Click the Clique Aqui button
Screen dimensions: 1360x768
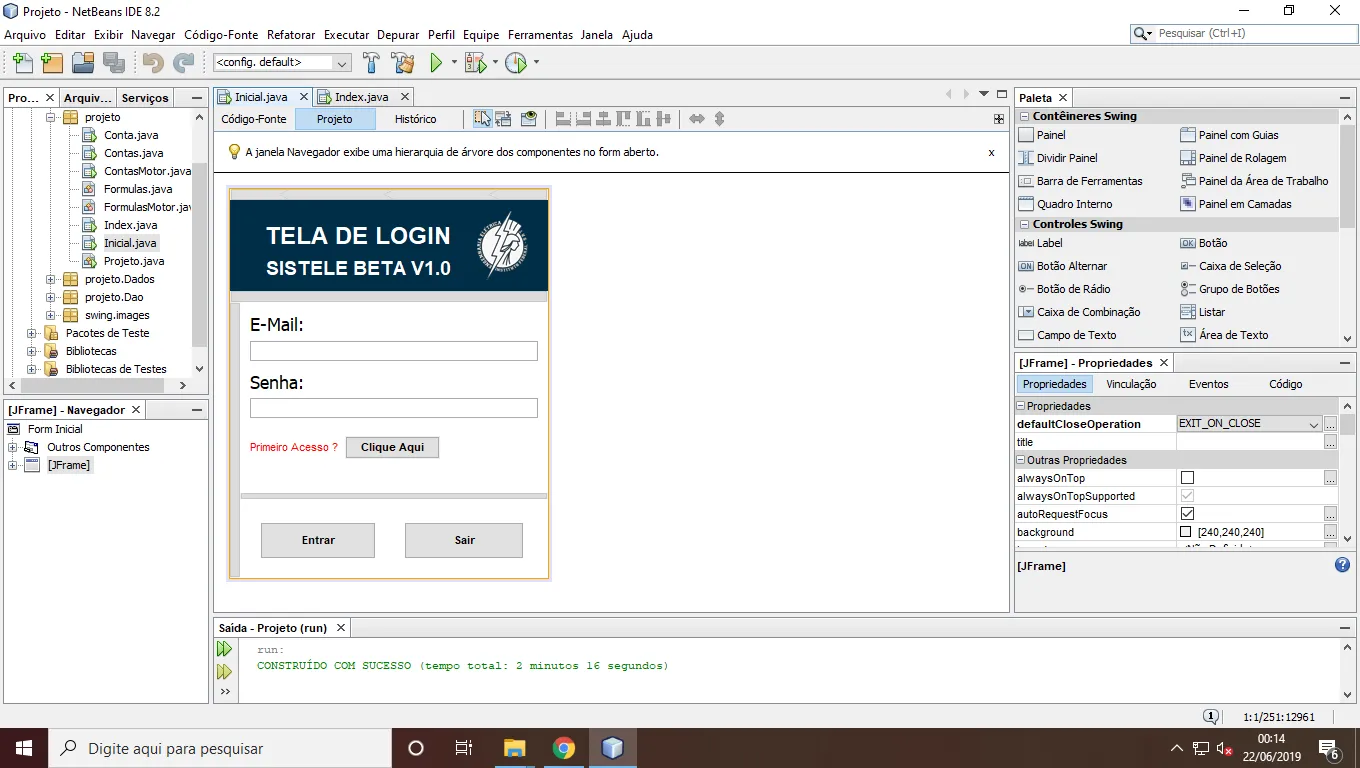392,447
